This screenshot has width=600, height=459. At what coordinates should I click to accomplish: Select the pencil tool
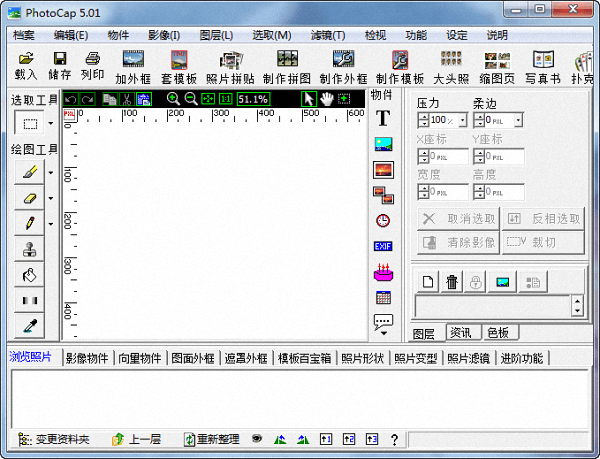29,224
